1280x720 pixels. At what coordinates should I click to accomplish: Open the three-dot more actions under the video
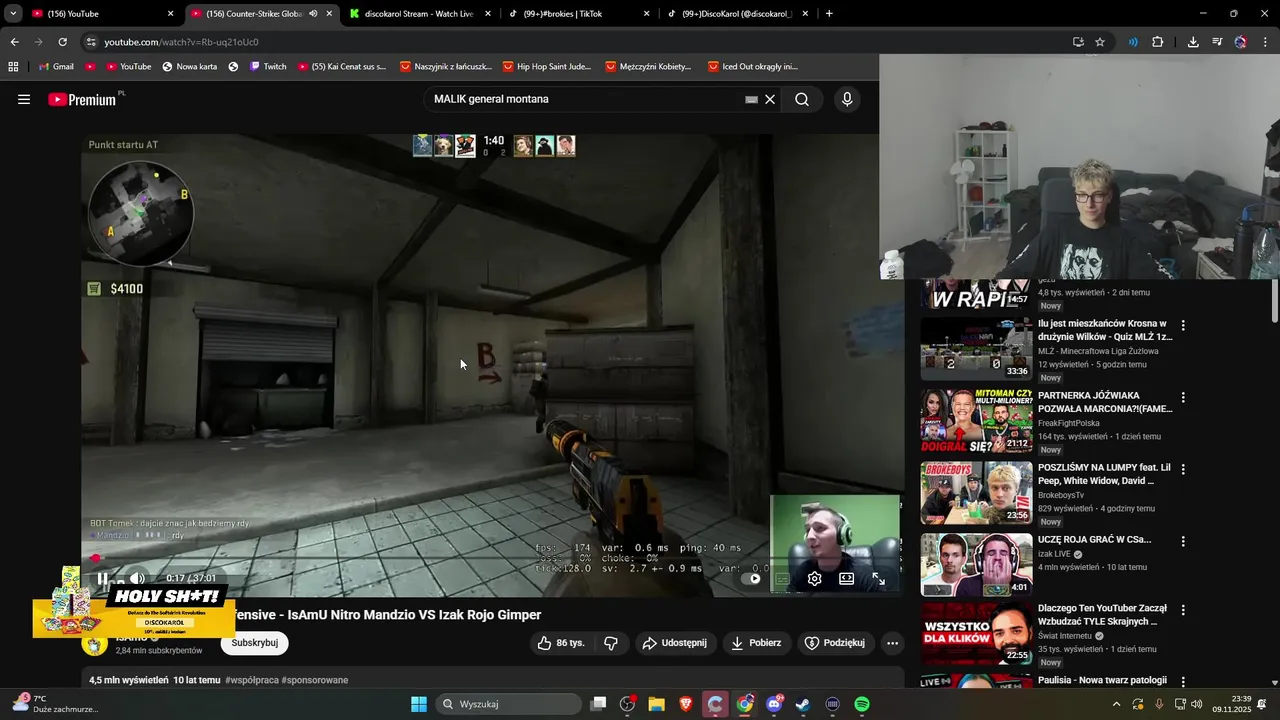point(892,643)
